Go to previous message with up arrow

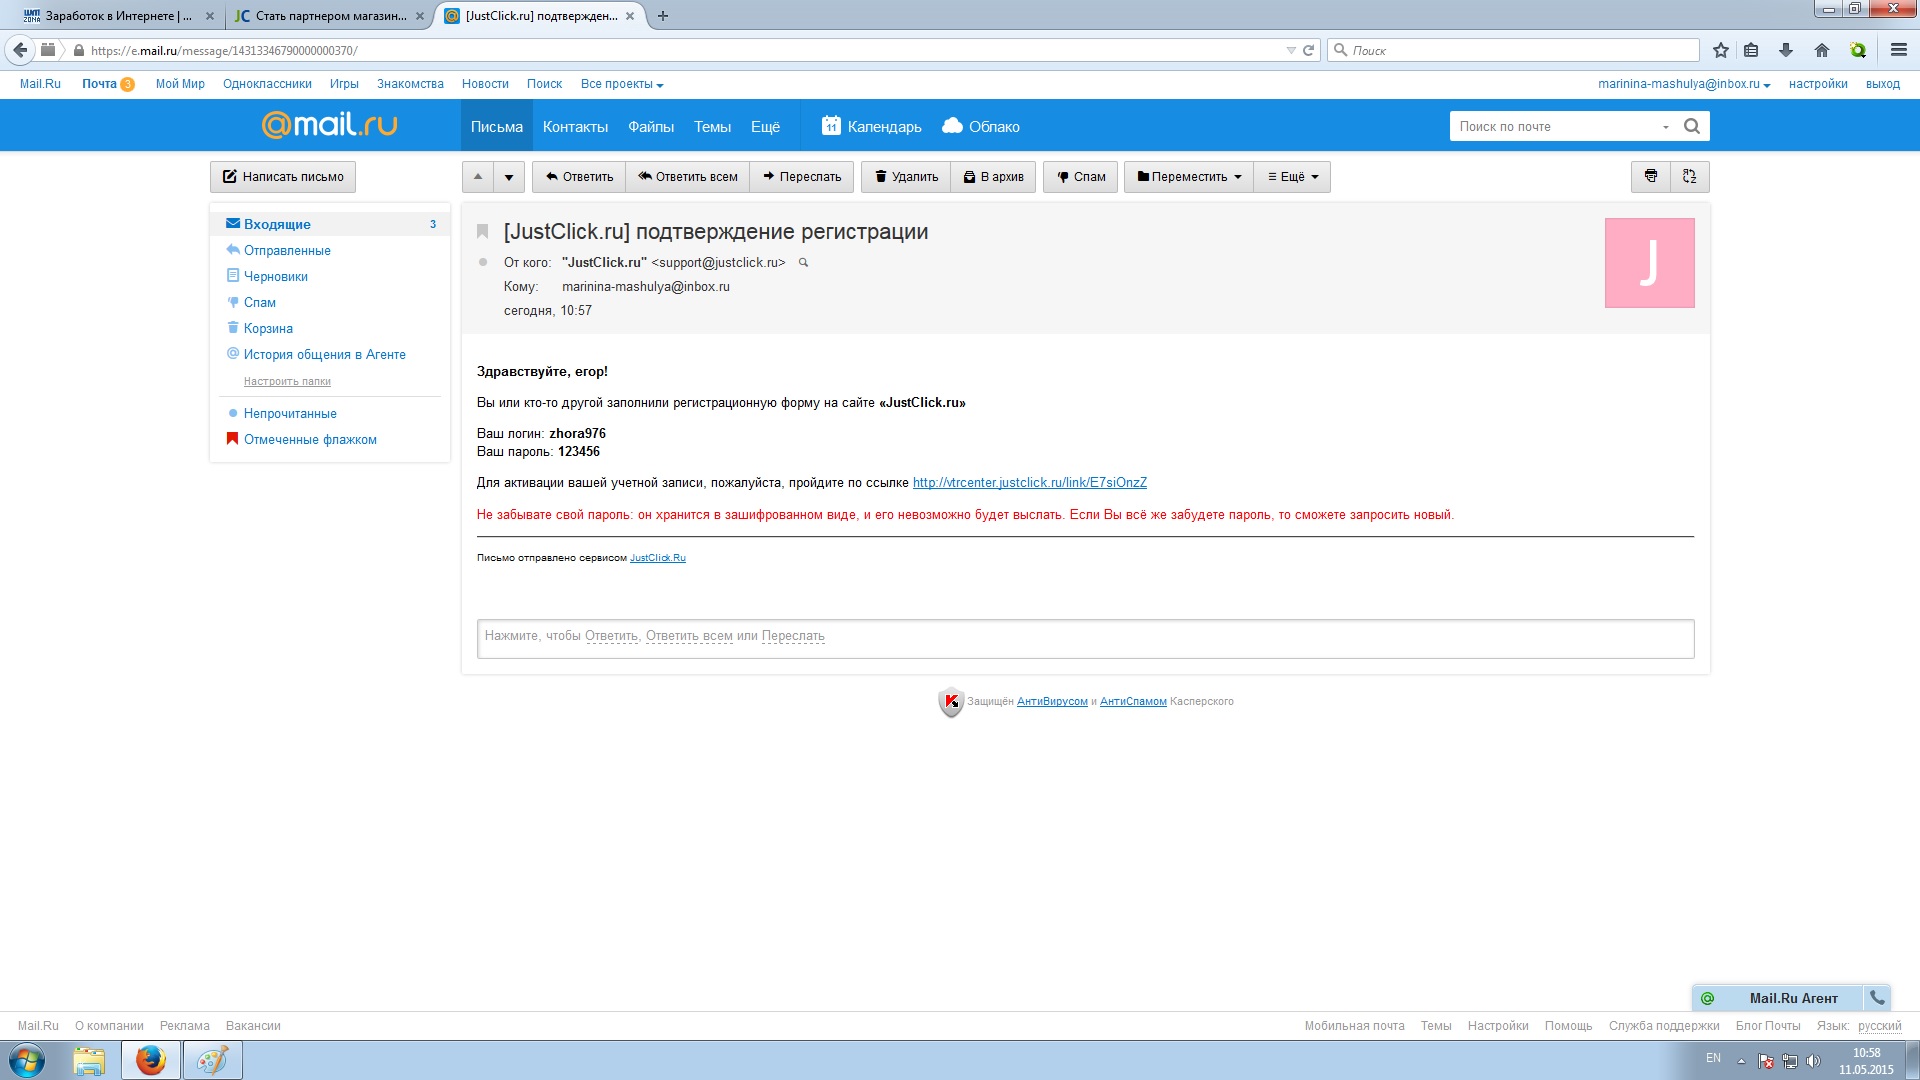pyautogui.click(x=478, y=177)
